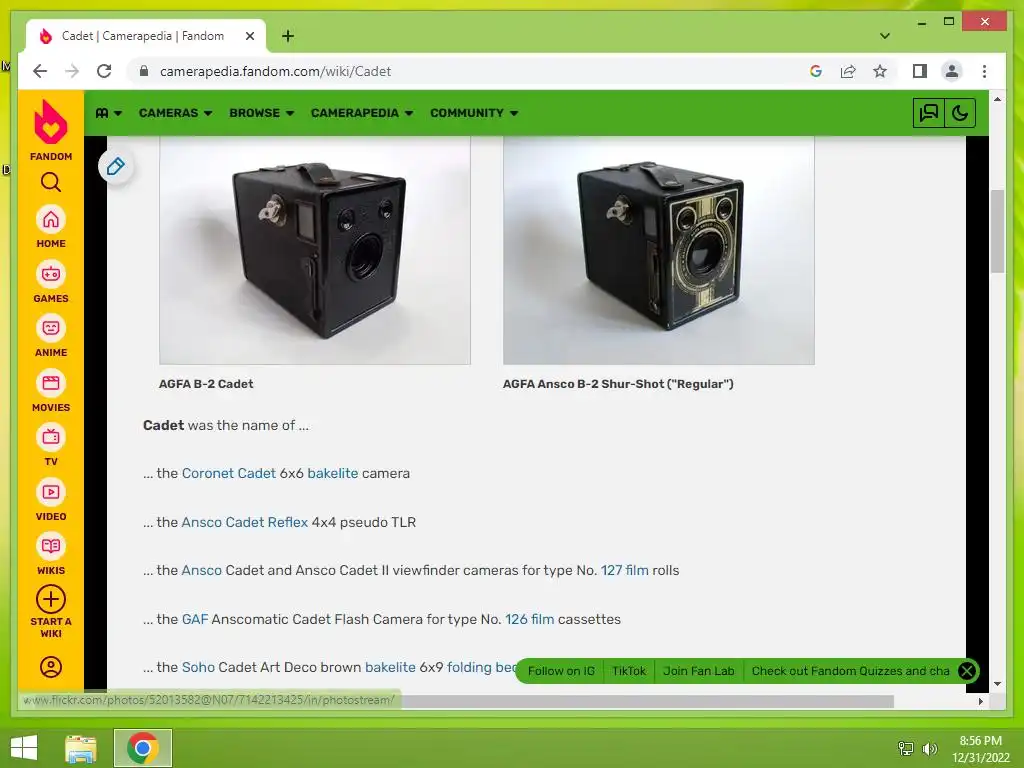Click Follow on IG button
Viewport: 1024px width, 768px height.
(561, 671)
